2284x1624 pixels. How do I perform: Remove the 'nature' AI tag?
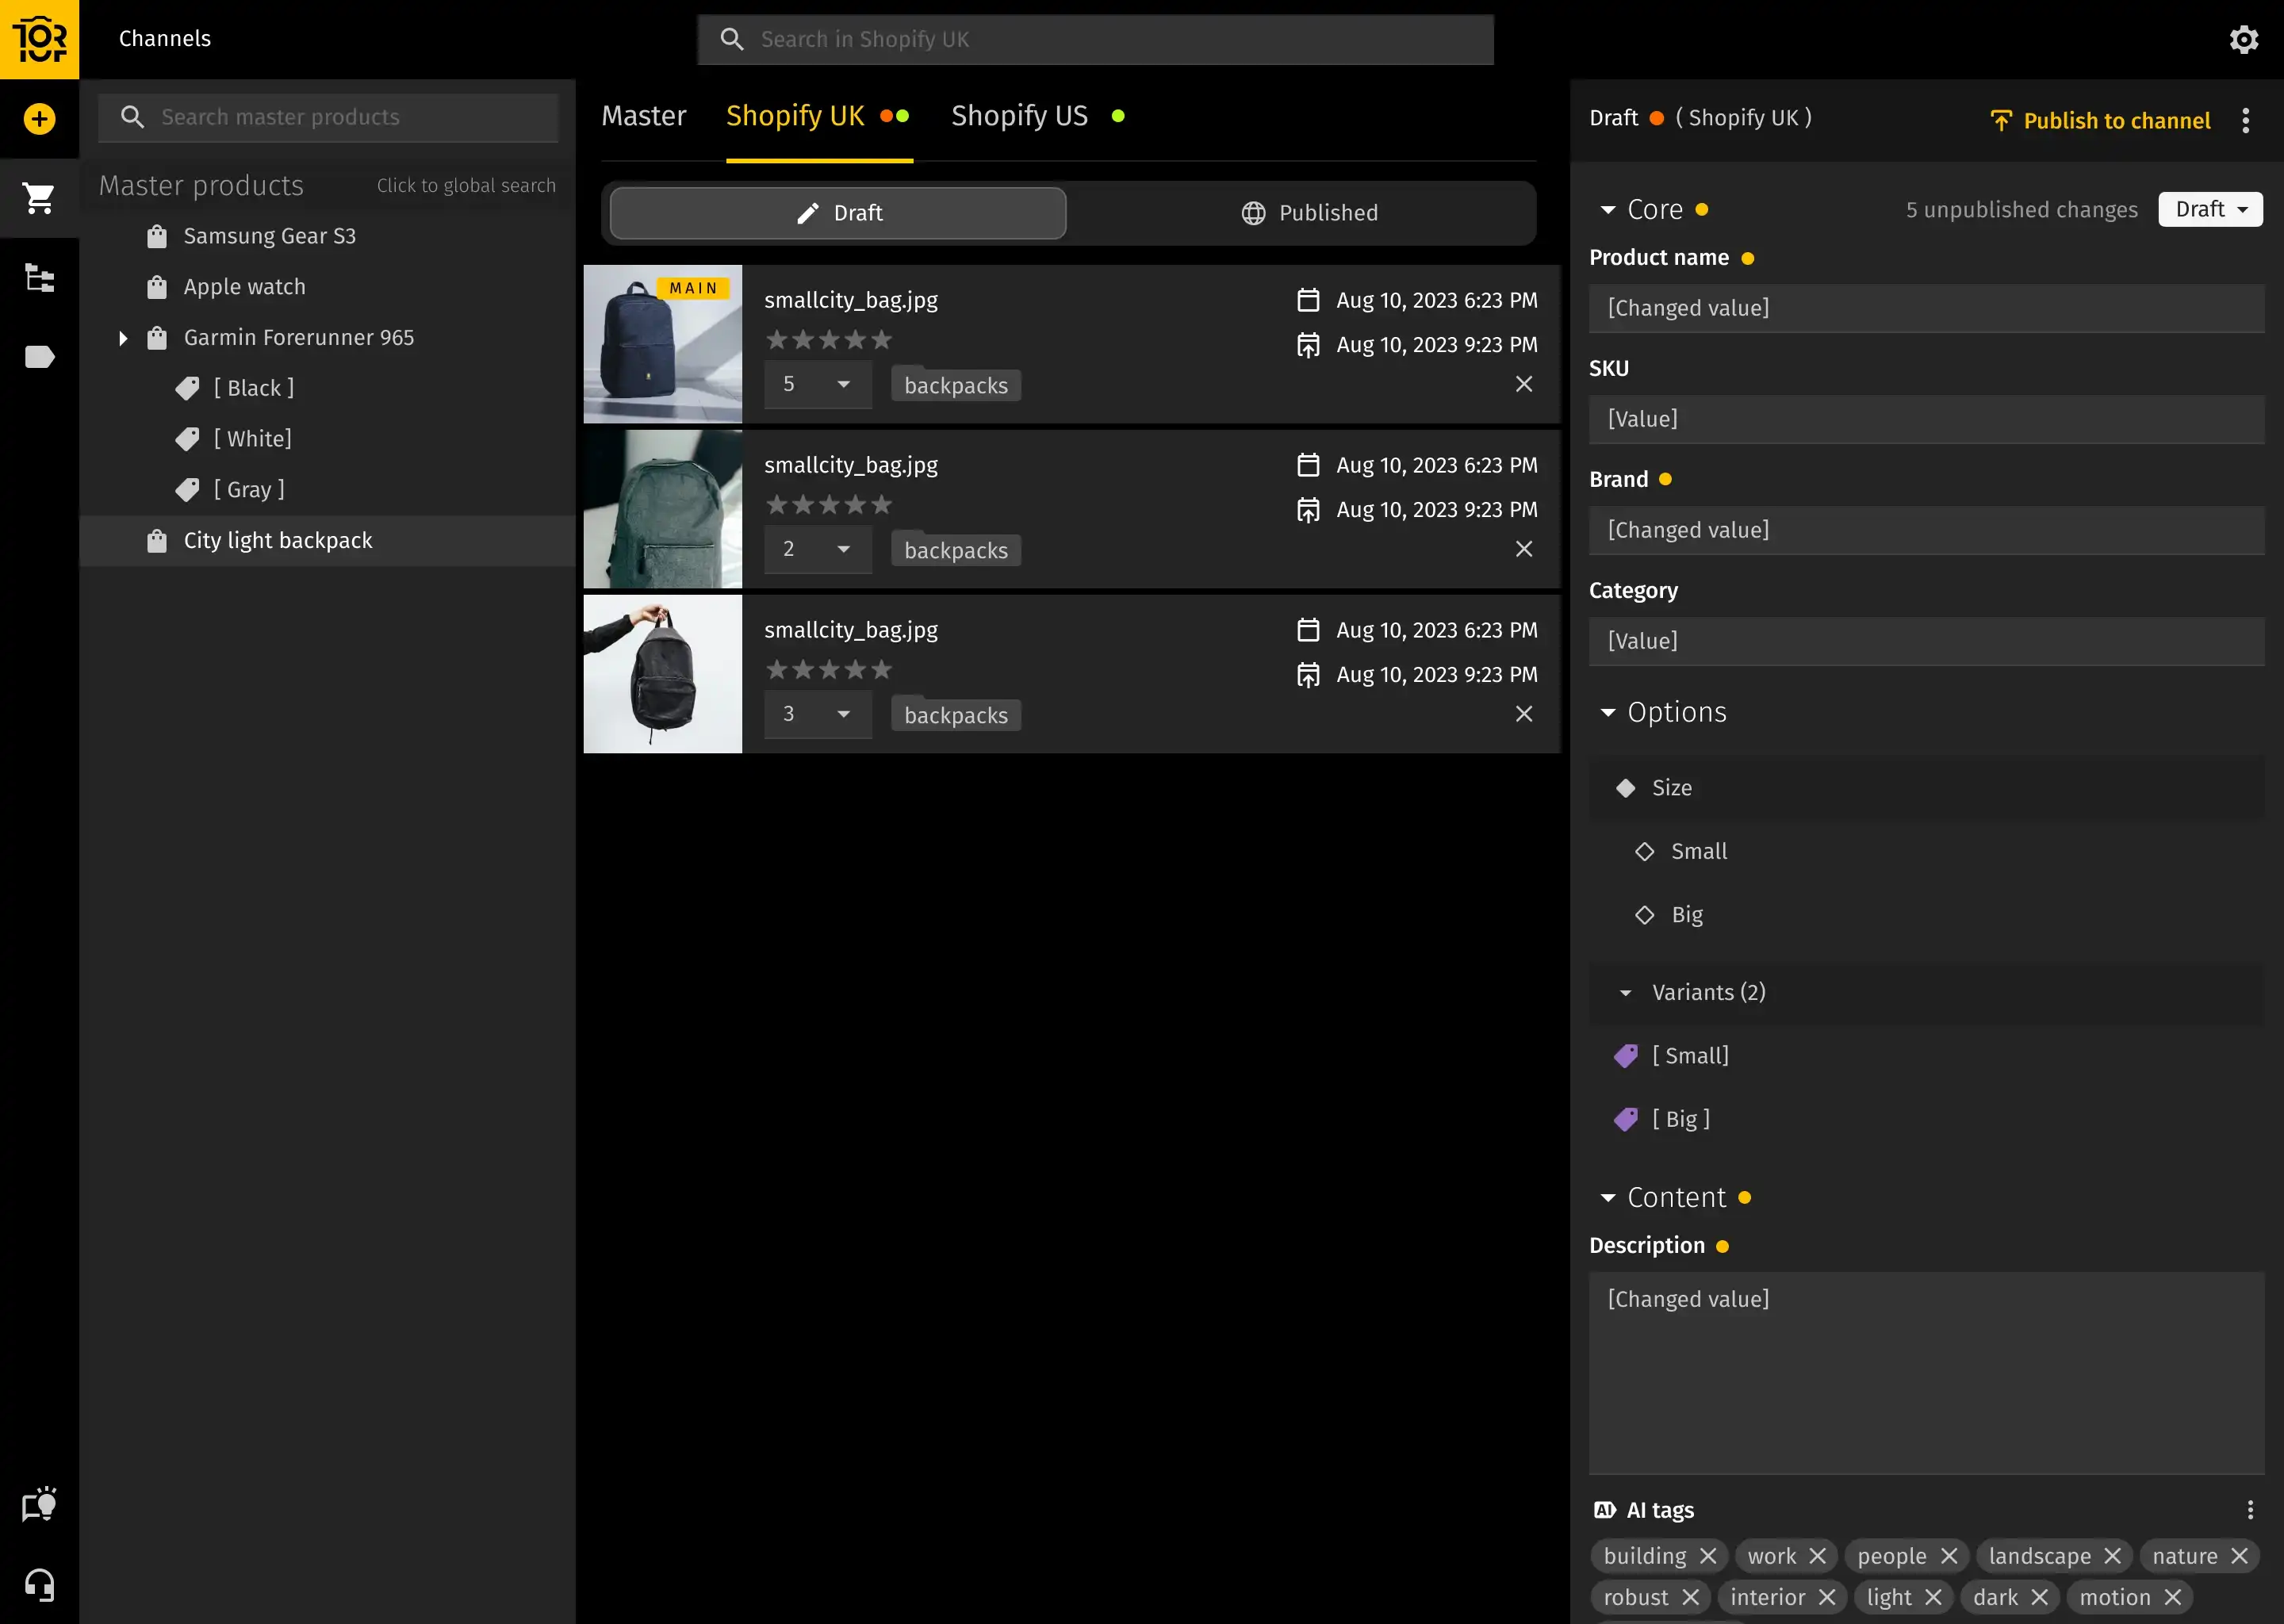pos(2239,1556)
